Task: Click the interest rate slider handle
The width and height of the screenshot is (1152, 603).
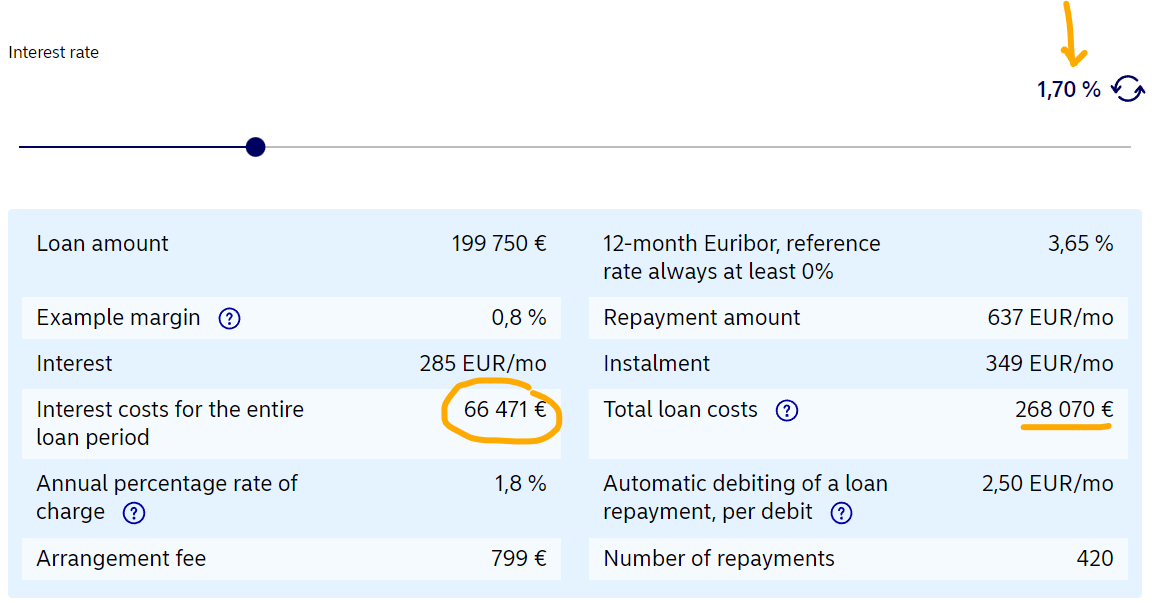Action: (255, 147)
